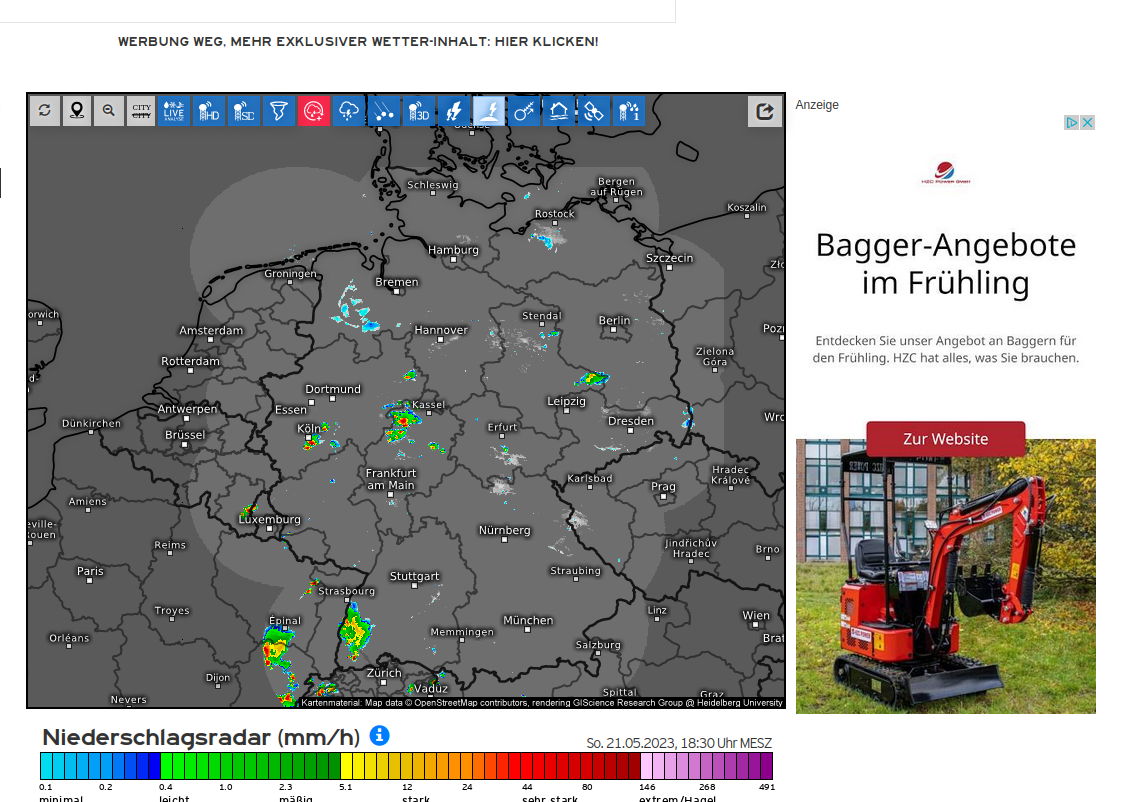This screenshot has height=802, width=1135.
Task: Click the info icon beside Niederschlagsradar
Action: tap(379, 736)
